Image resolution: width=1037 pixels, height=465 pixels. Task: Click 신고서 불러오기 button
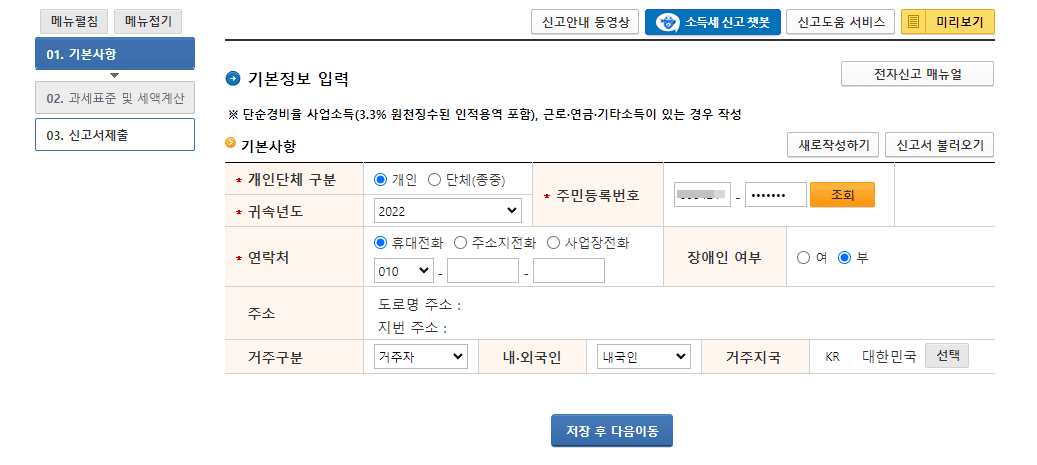939,145
